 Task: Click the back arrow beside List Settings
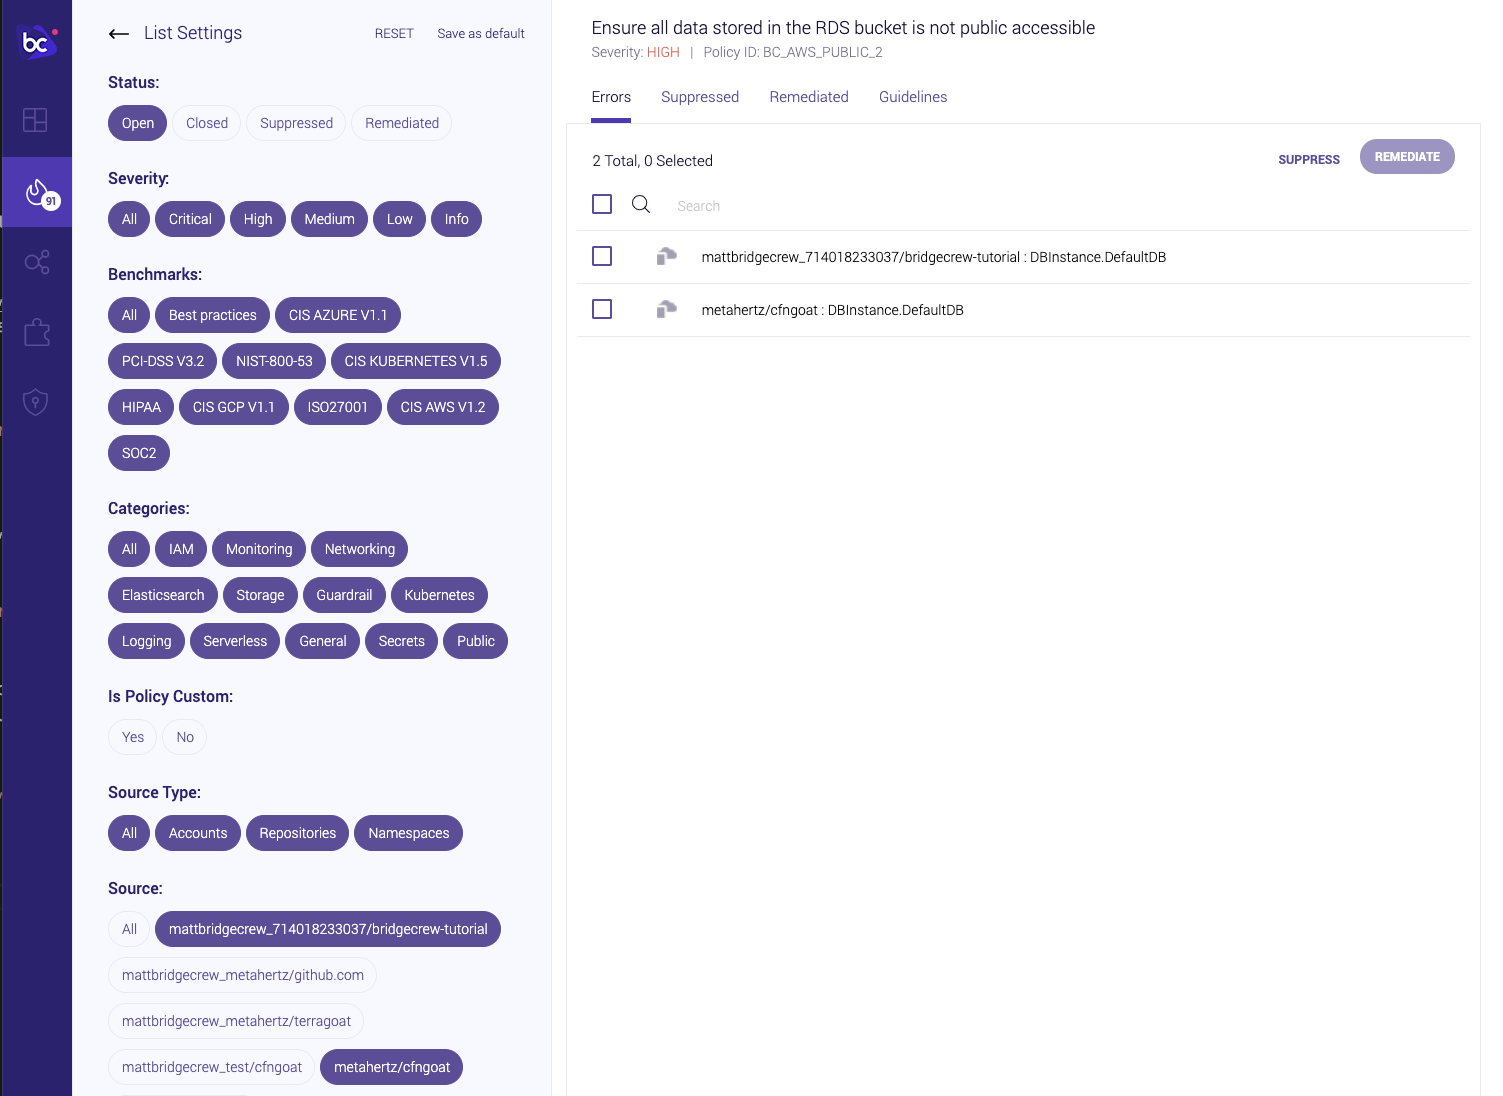[119, 34]
